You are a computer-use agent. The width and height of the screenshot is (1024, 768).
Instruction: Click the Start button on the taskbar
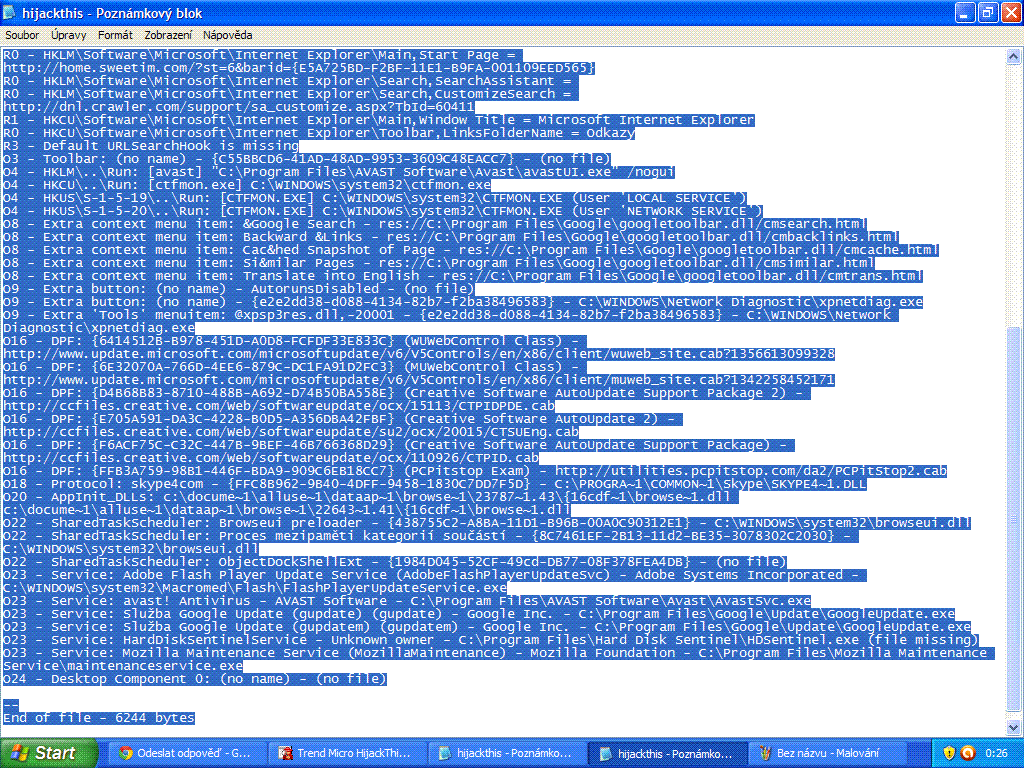(x=49, y=753)
